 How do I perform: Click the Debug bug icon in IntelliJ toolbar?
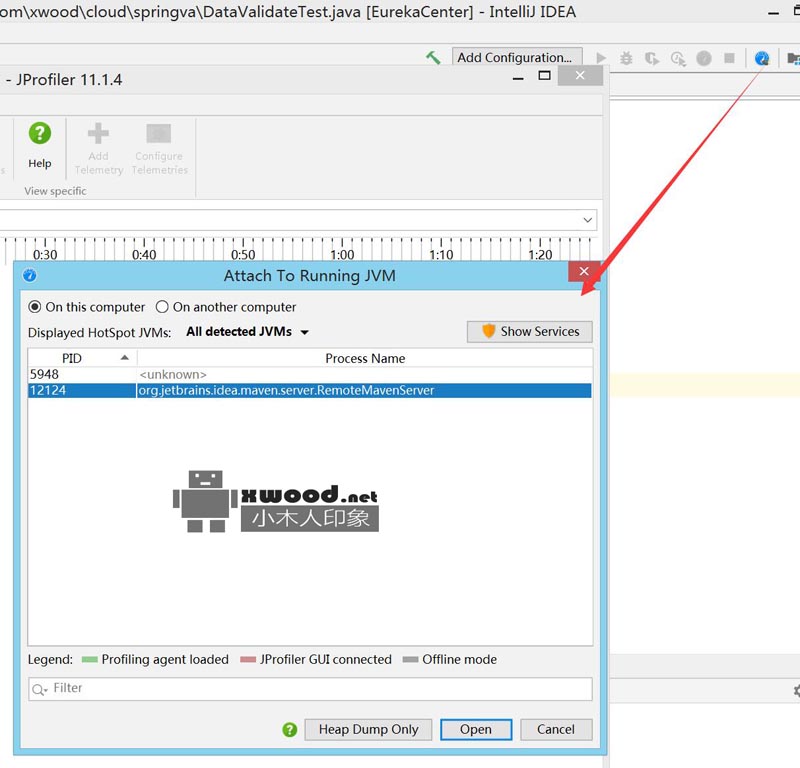point(626,58)
